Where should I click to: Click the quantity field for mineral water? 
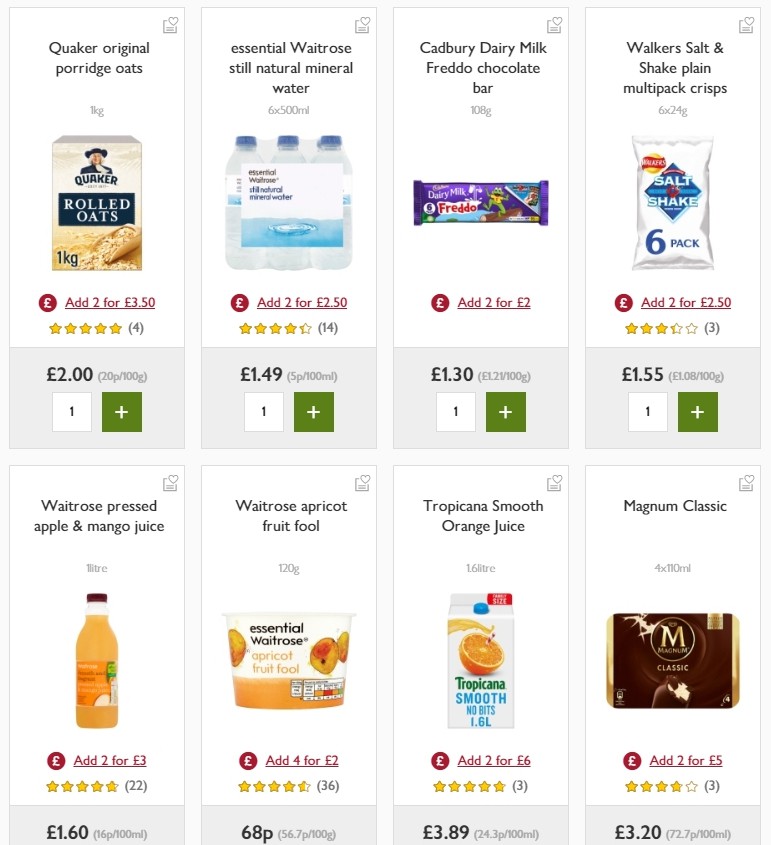264,411
